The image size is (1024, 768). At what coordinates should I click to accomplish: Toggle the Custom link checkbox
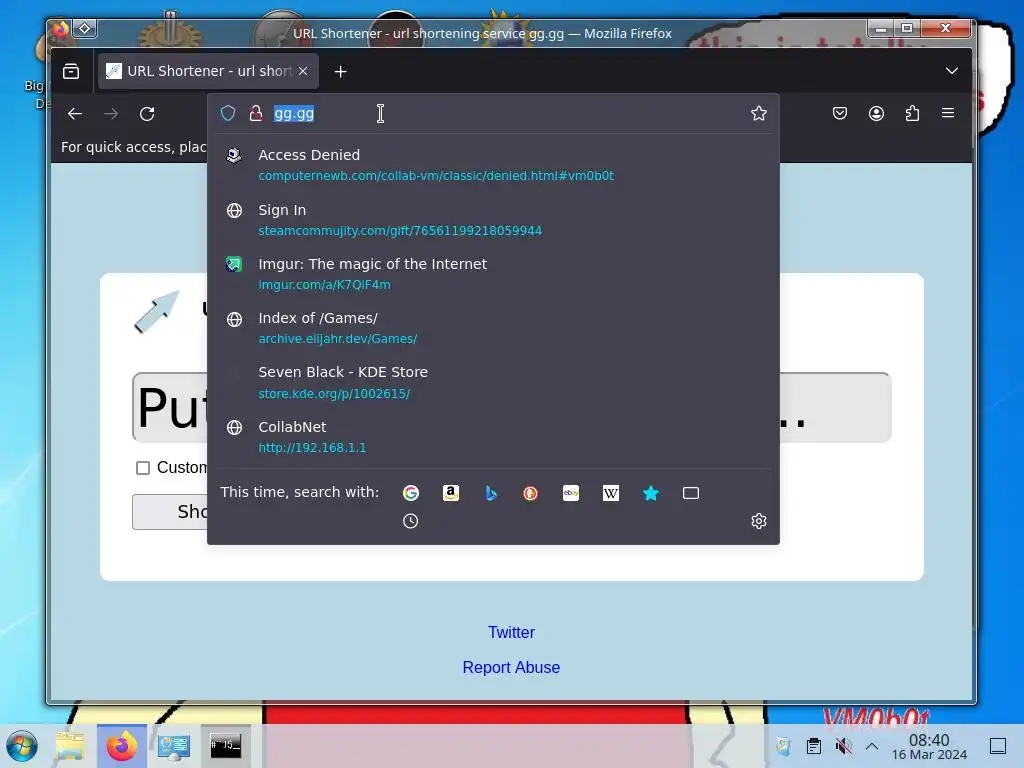click(x=143, y=468)
